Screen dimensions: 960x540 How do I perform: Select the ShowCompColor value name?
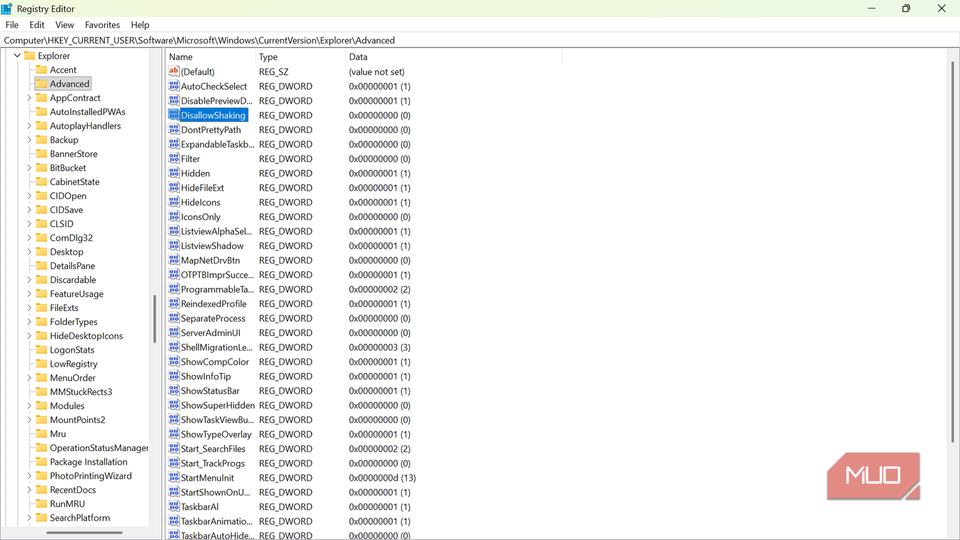coord(215,362)
